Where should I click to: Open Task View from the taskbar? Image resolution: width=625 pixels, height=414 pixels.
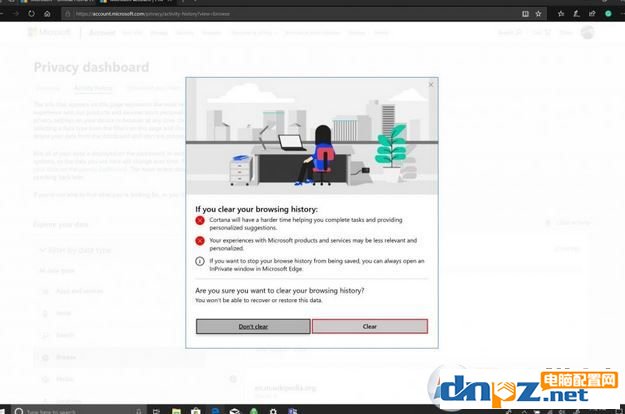pyautogui.click(x=156, y=411)
